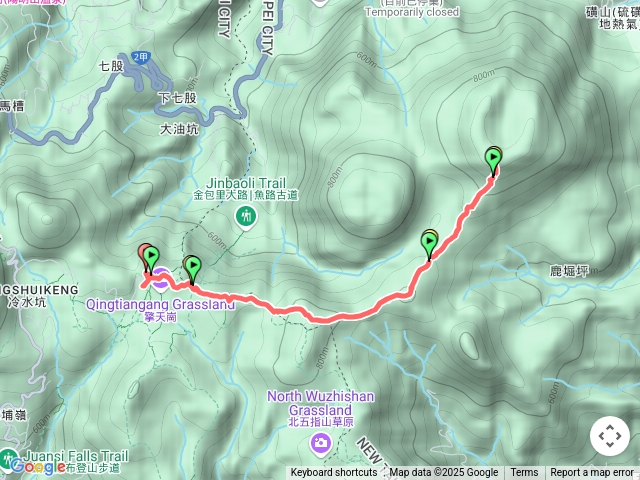Viewport: 640px width, 480px height.
Task: Click the green waypoint marker nearest to 鹿堀坪
Action: coord(429,245)
